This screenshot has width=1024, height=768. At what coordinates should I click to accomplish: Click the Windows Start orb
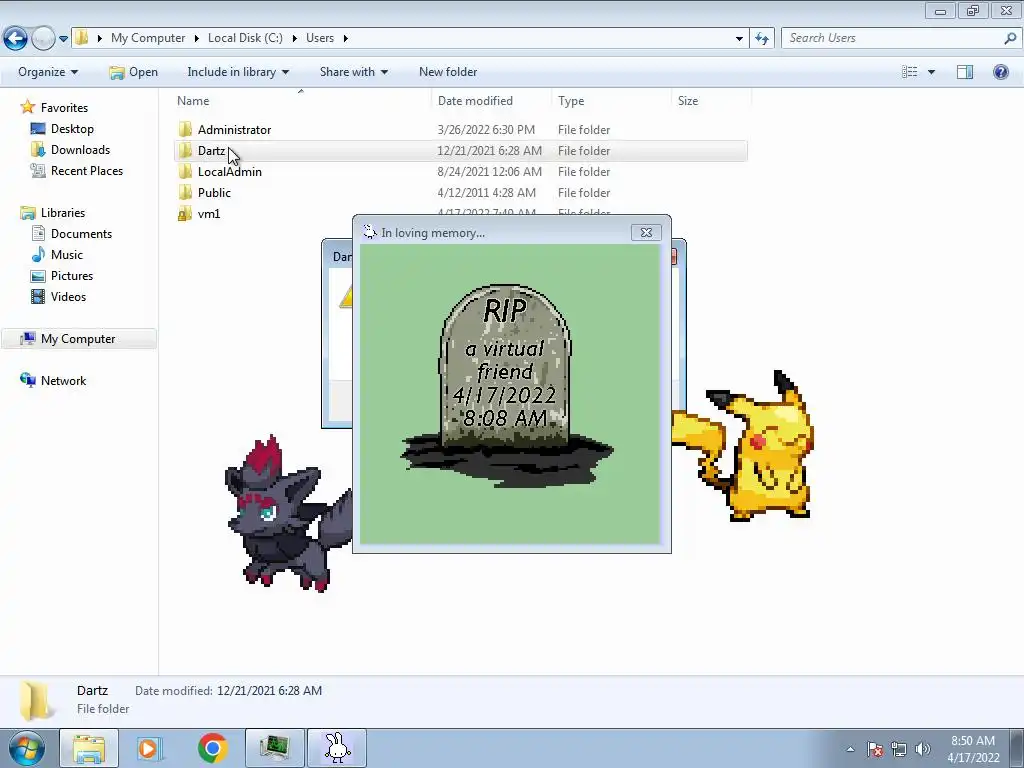pos(26,748)
